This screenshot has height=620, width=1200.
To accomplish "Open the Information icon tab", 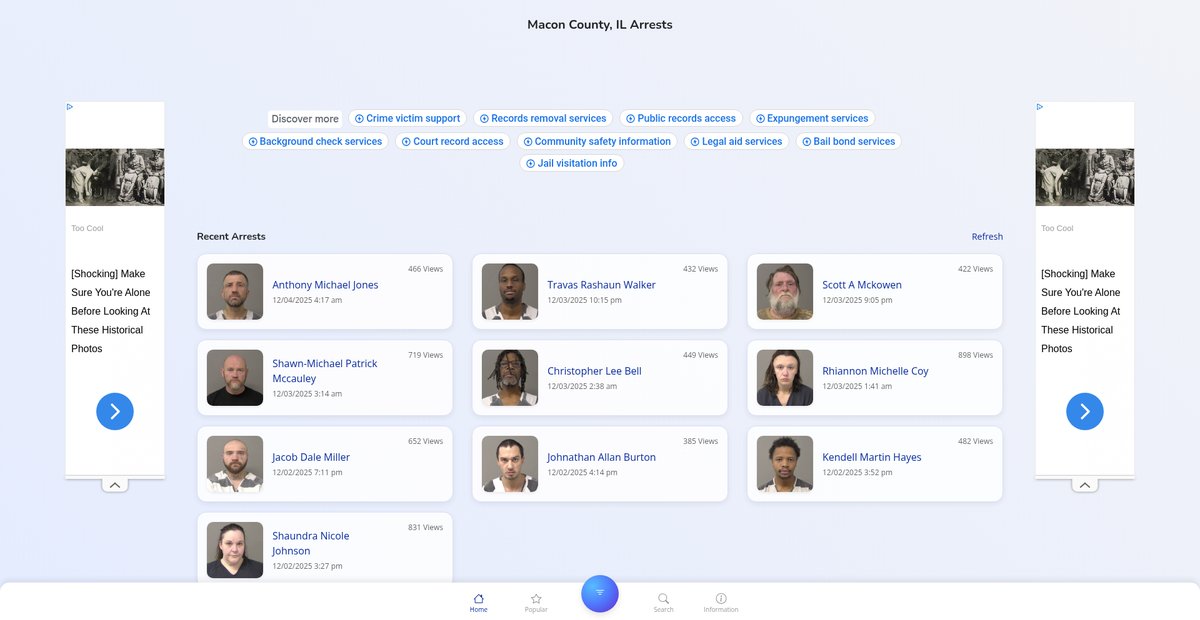I will [x=721, y=599].
